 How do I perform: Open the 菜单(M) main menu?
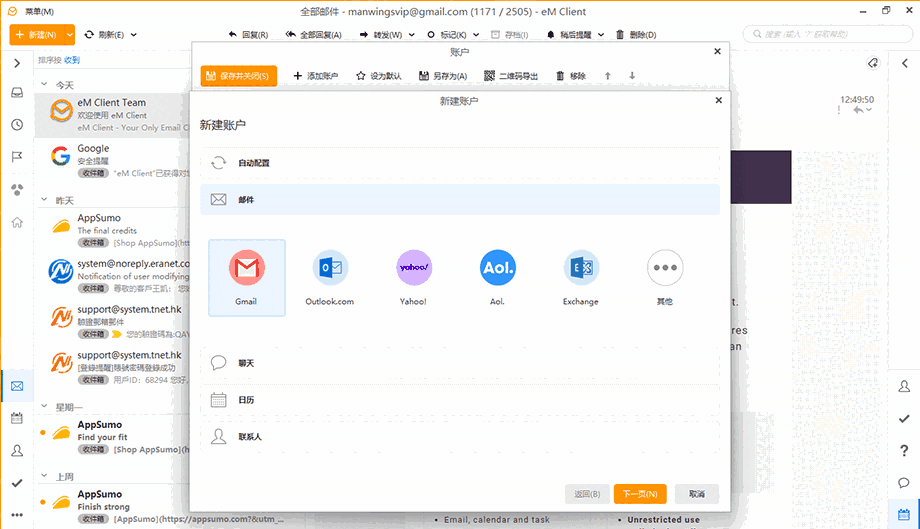point(39,11)
